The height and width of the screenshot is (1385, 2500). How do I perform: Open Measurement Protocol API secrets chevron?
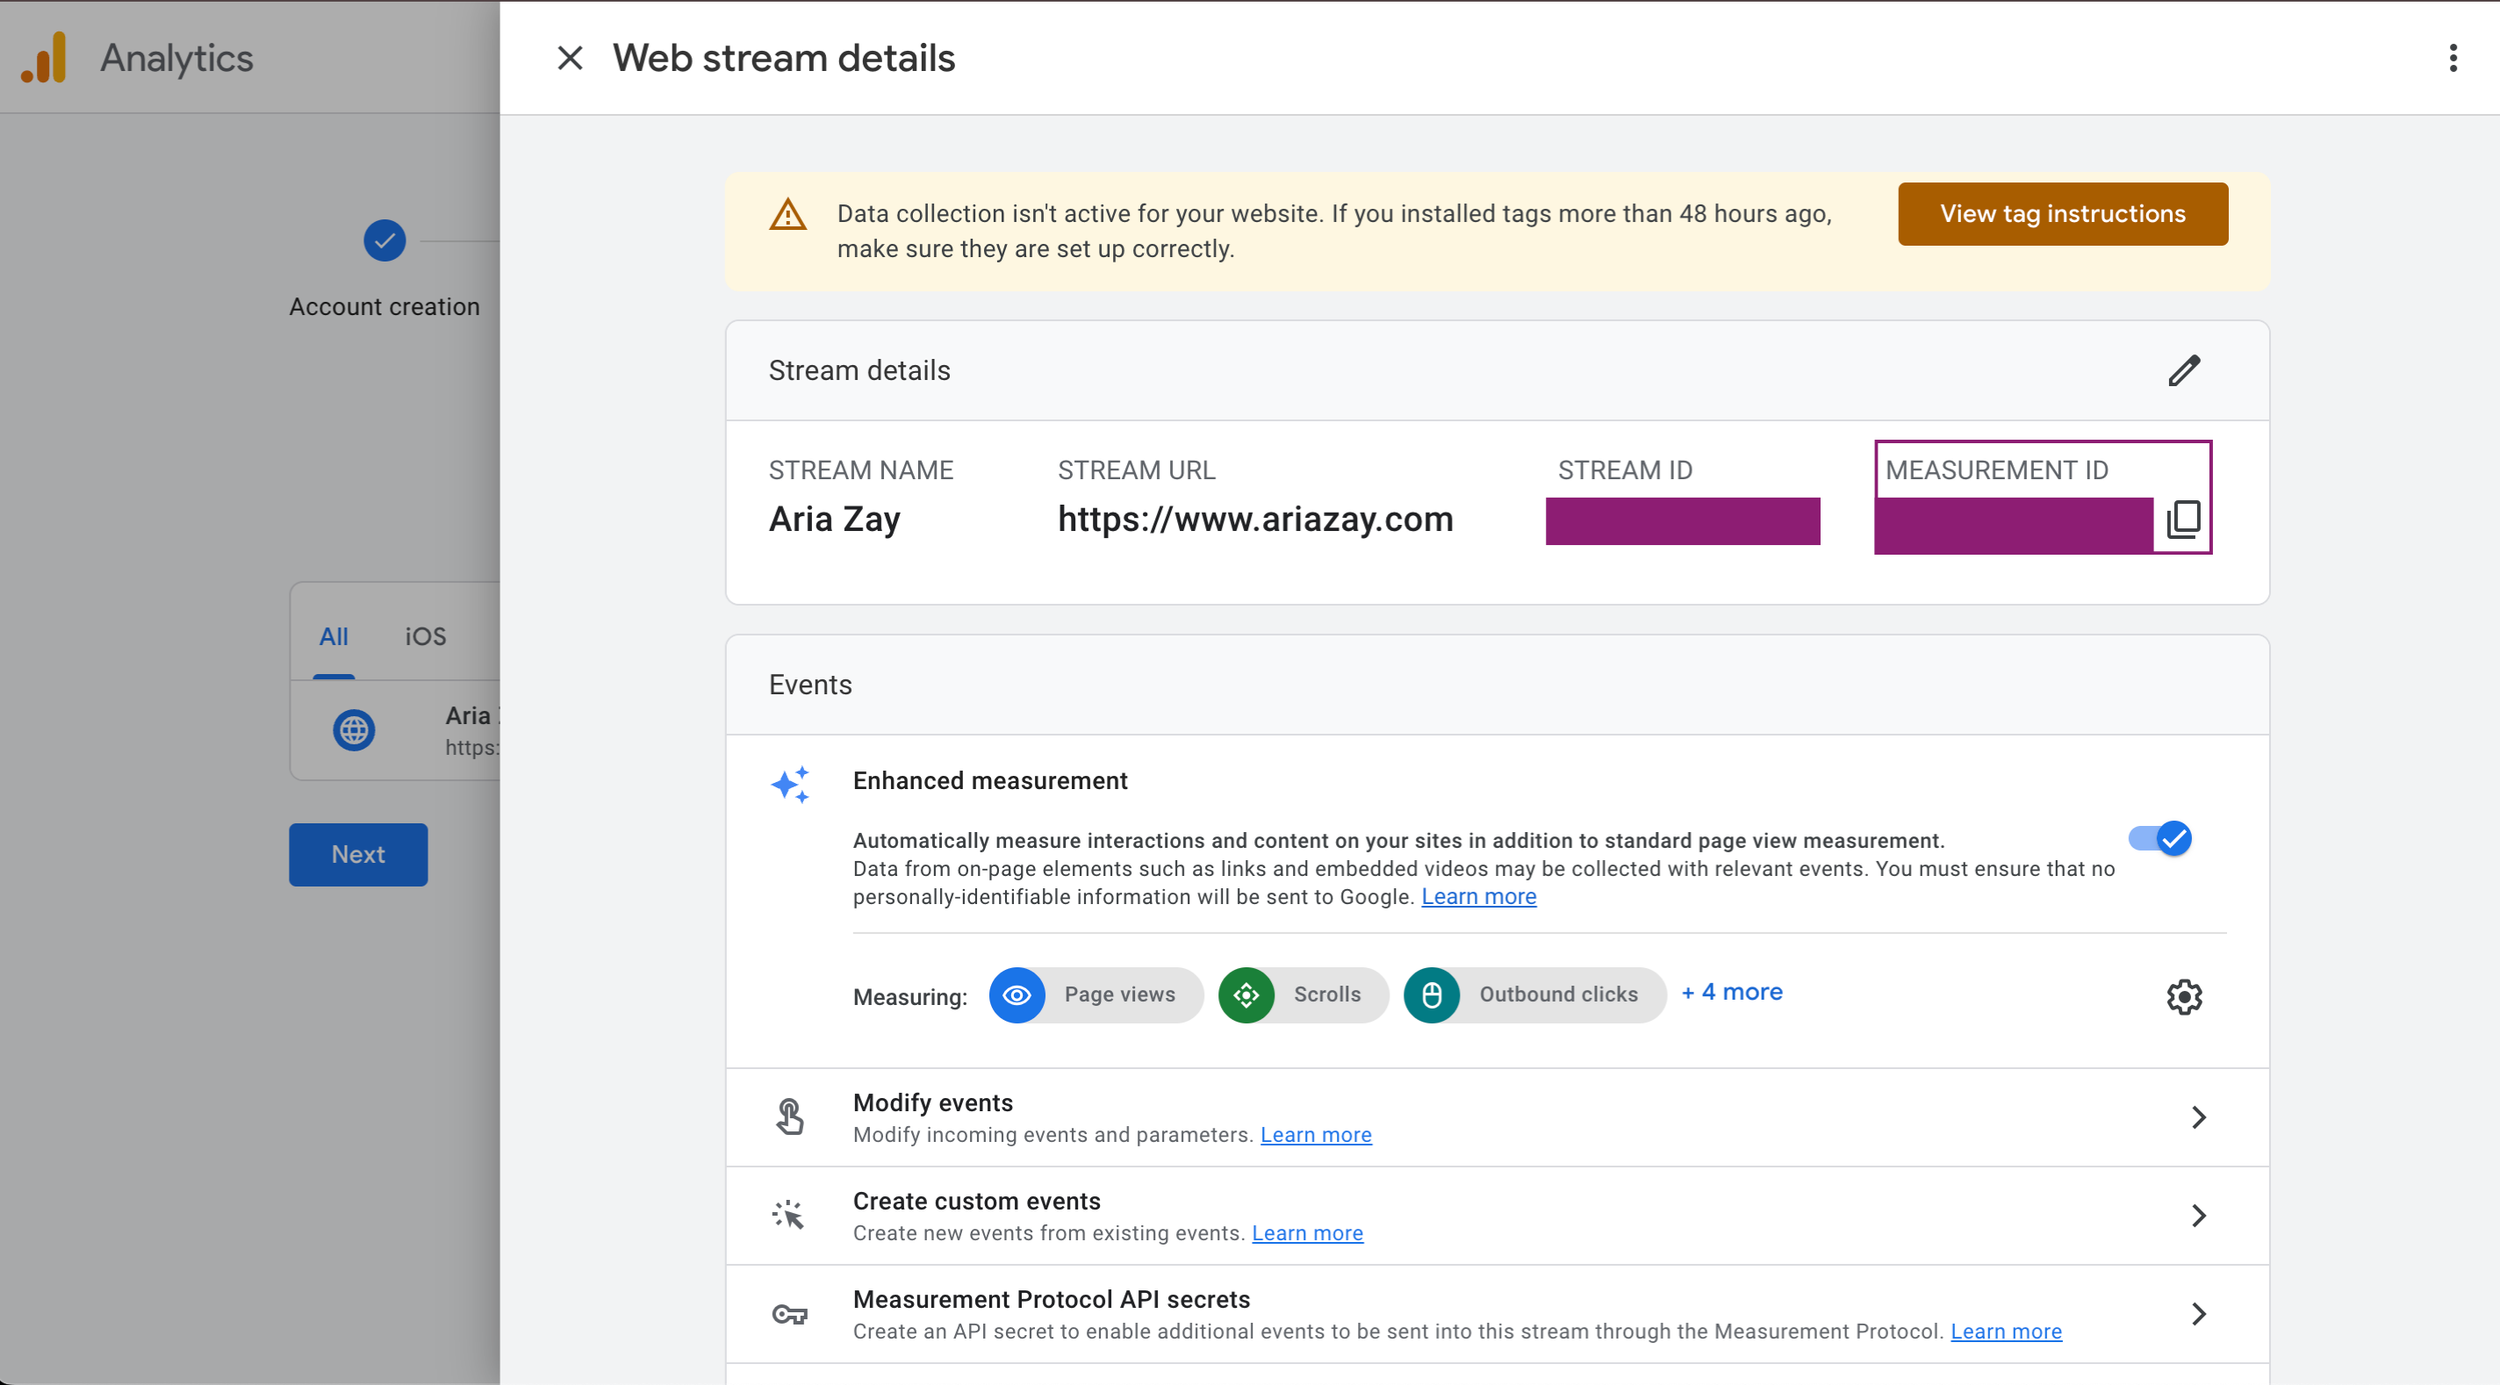pyautogui.click(x=2197, y=1313)
